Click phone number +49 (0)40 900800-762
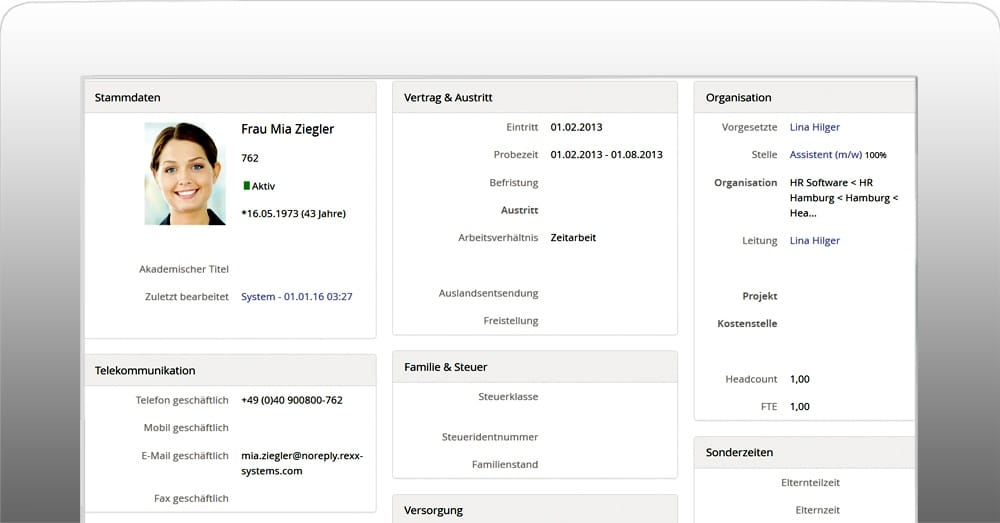 292,400
